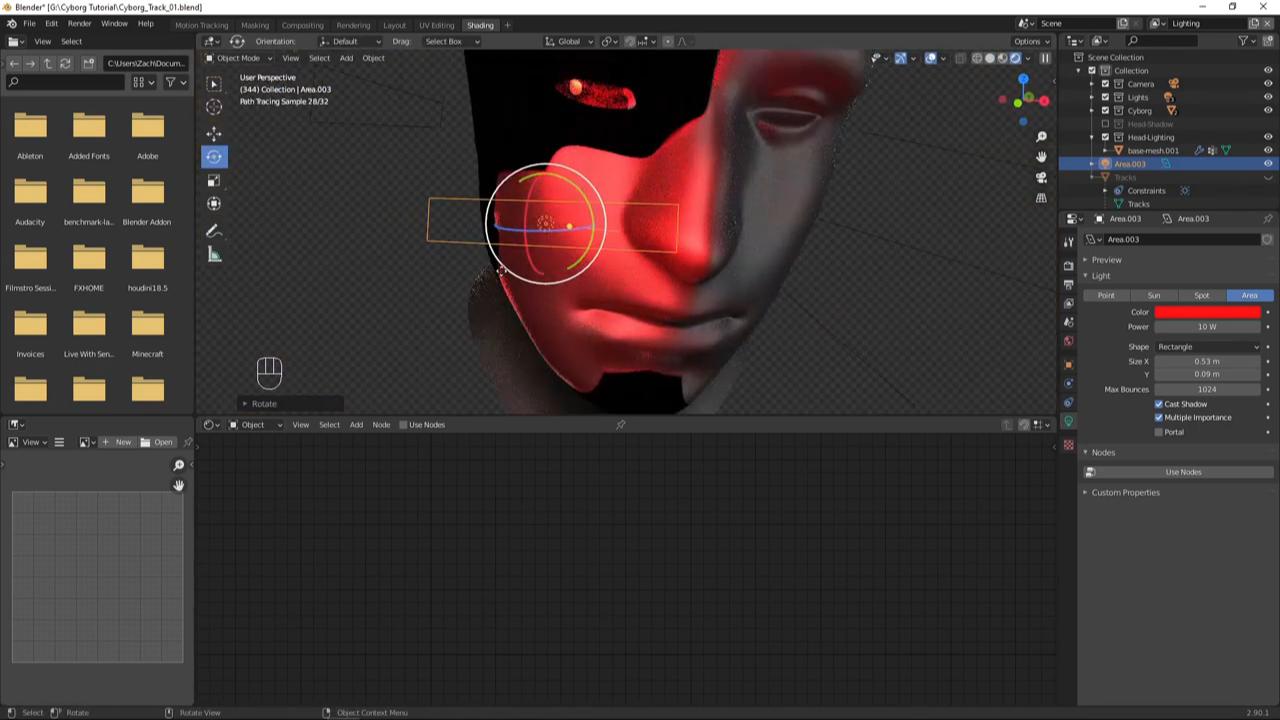Collapse the Nodes panel

pyautogui.click(x=1102, y=452)
